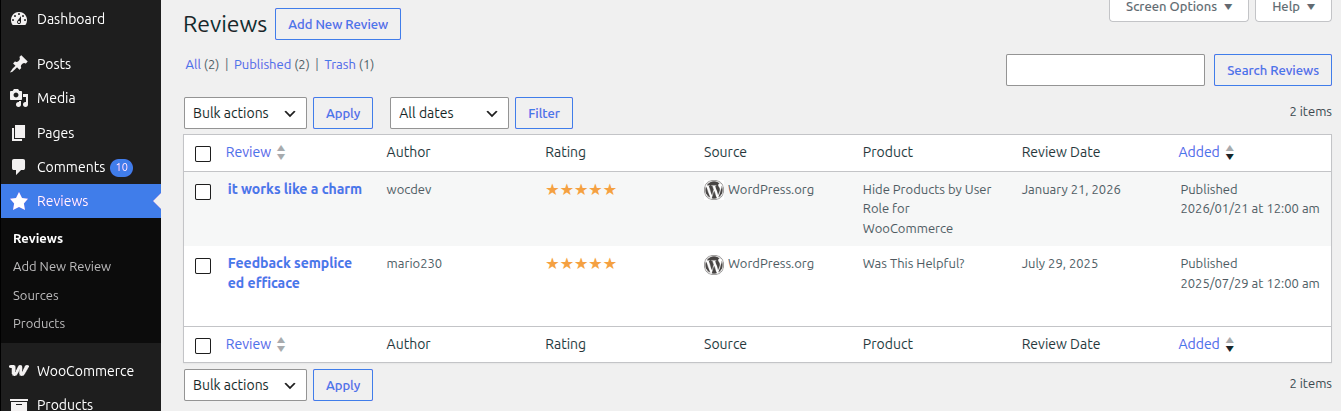Click the Add New Review button
Screen dimensions: 1341x411
click(x=338, y=24)
